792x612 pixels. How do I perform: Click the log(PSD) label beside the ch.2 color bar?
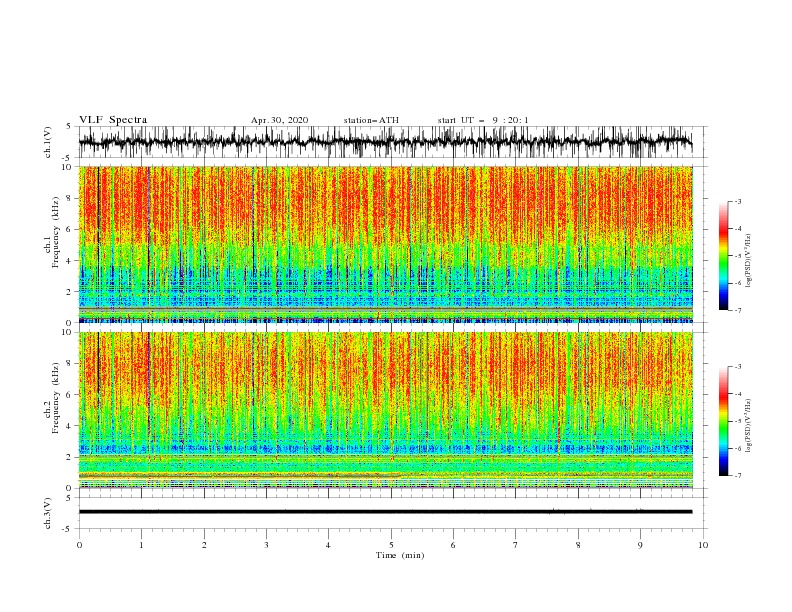(749, 426)
